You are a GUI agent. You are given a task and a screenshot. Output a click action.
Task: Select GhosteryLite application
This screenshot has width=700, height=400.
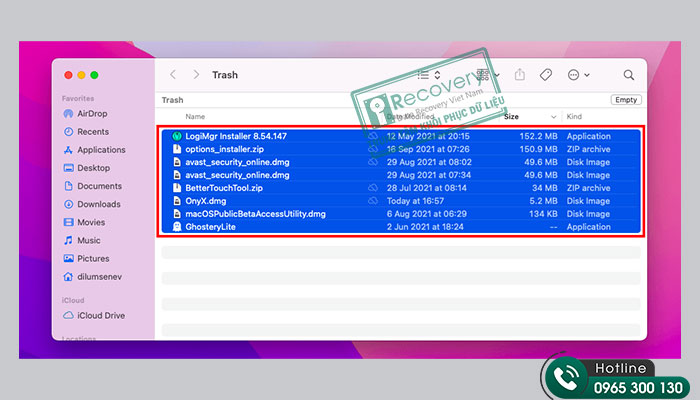pyautogui.click(x=400, y=227)
